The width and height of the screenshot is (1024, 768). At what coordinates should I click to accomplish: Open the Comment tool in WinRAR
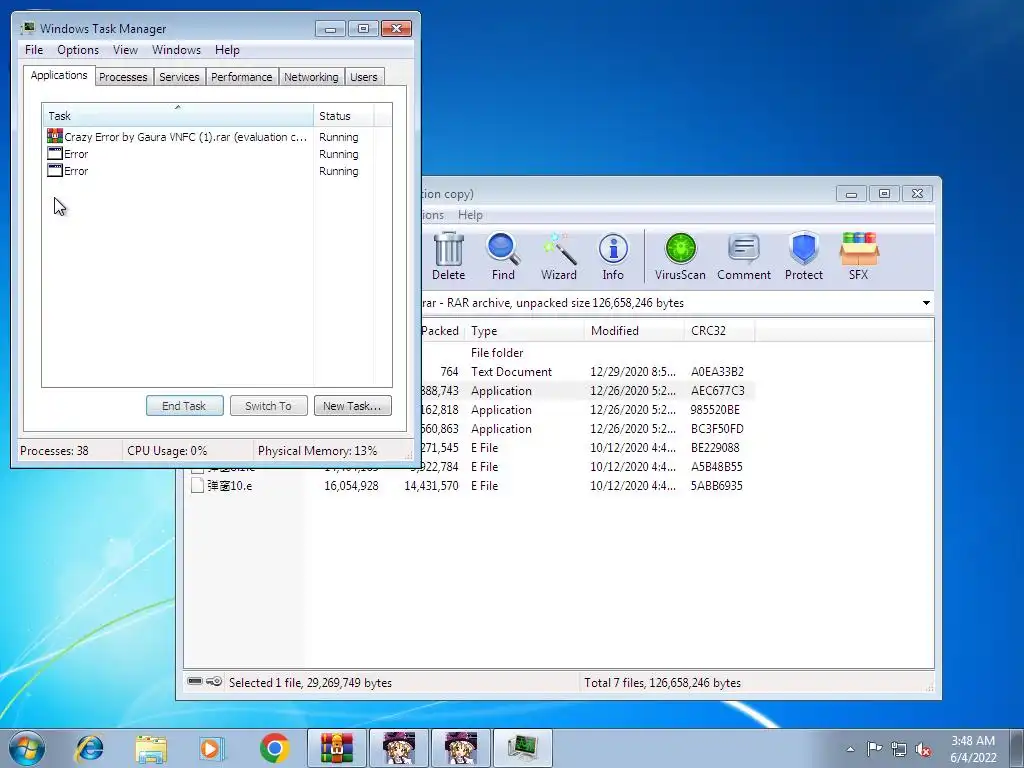[744, 257]
